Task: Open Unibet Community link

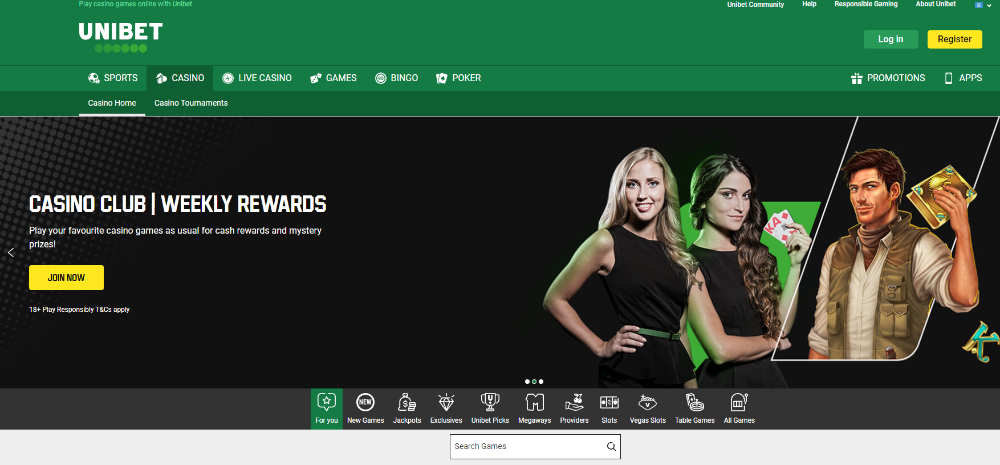Action: pyautogui.click(x=756, y=4)
